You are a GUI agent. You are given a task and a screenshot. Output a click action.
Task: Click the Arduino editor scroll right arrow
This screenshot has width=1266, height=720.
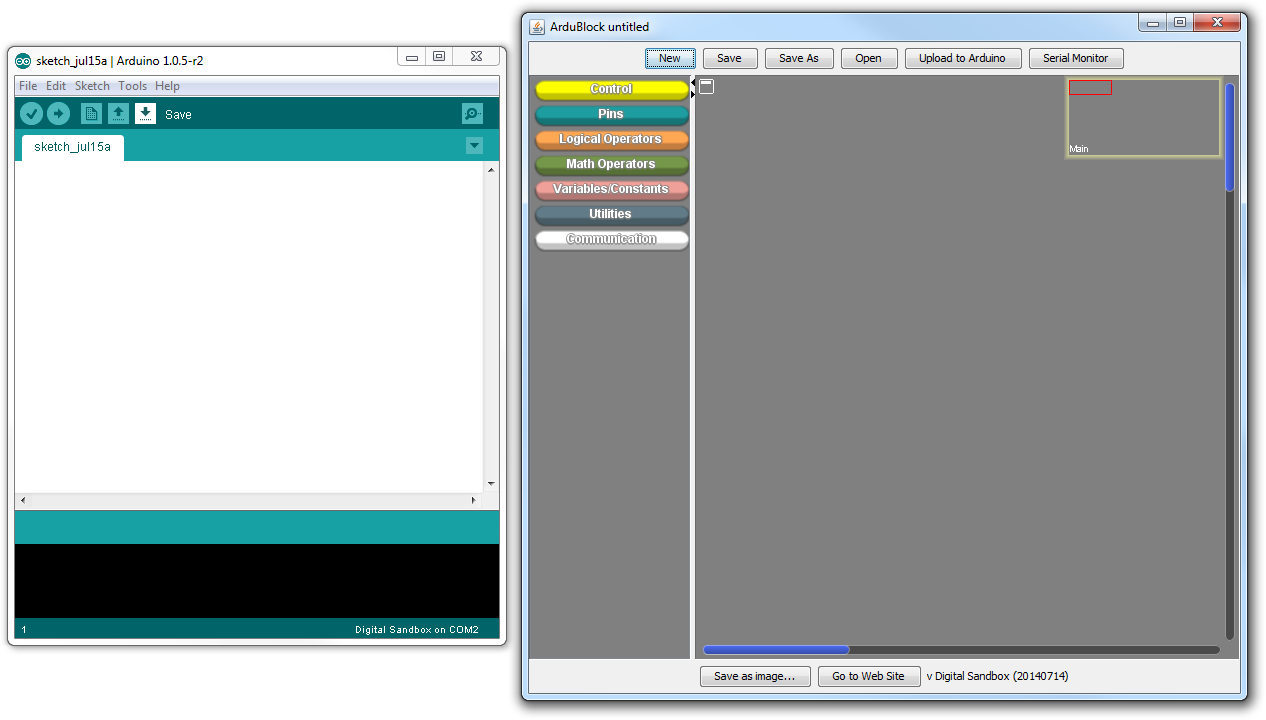(475, 500)
